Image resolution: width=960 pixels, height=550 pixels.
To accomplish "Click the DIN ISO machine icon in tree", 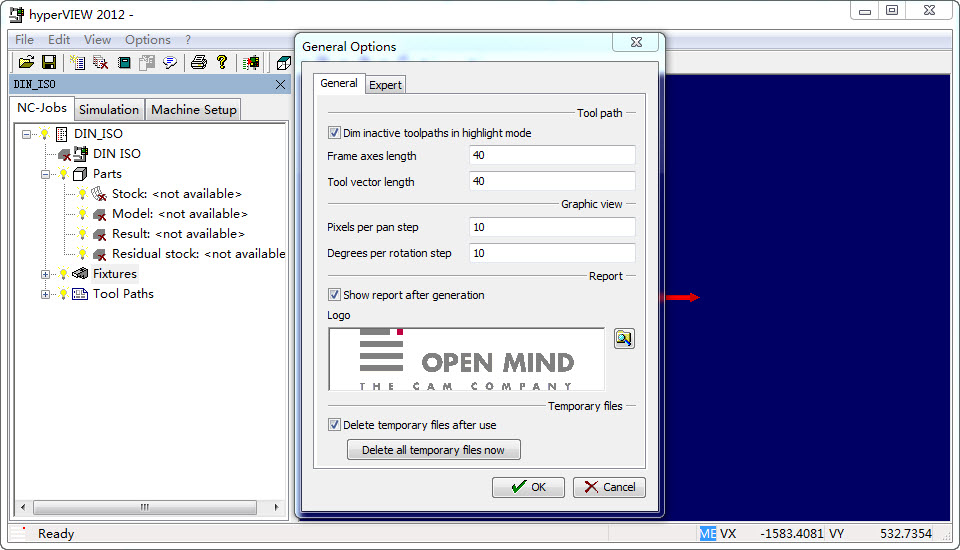I will [x=80, y=154].
